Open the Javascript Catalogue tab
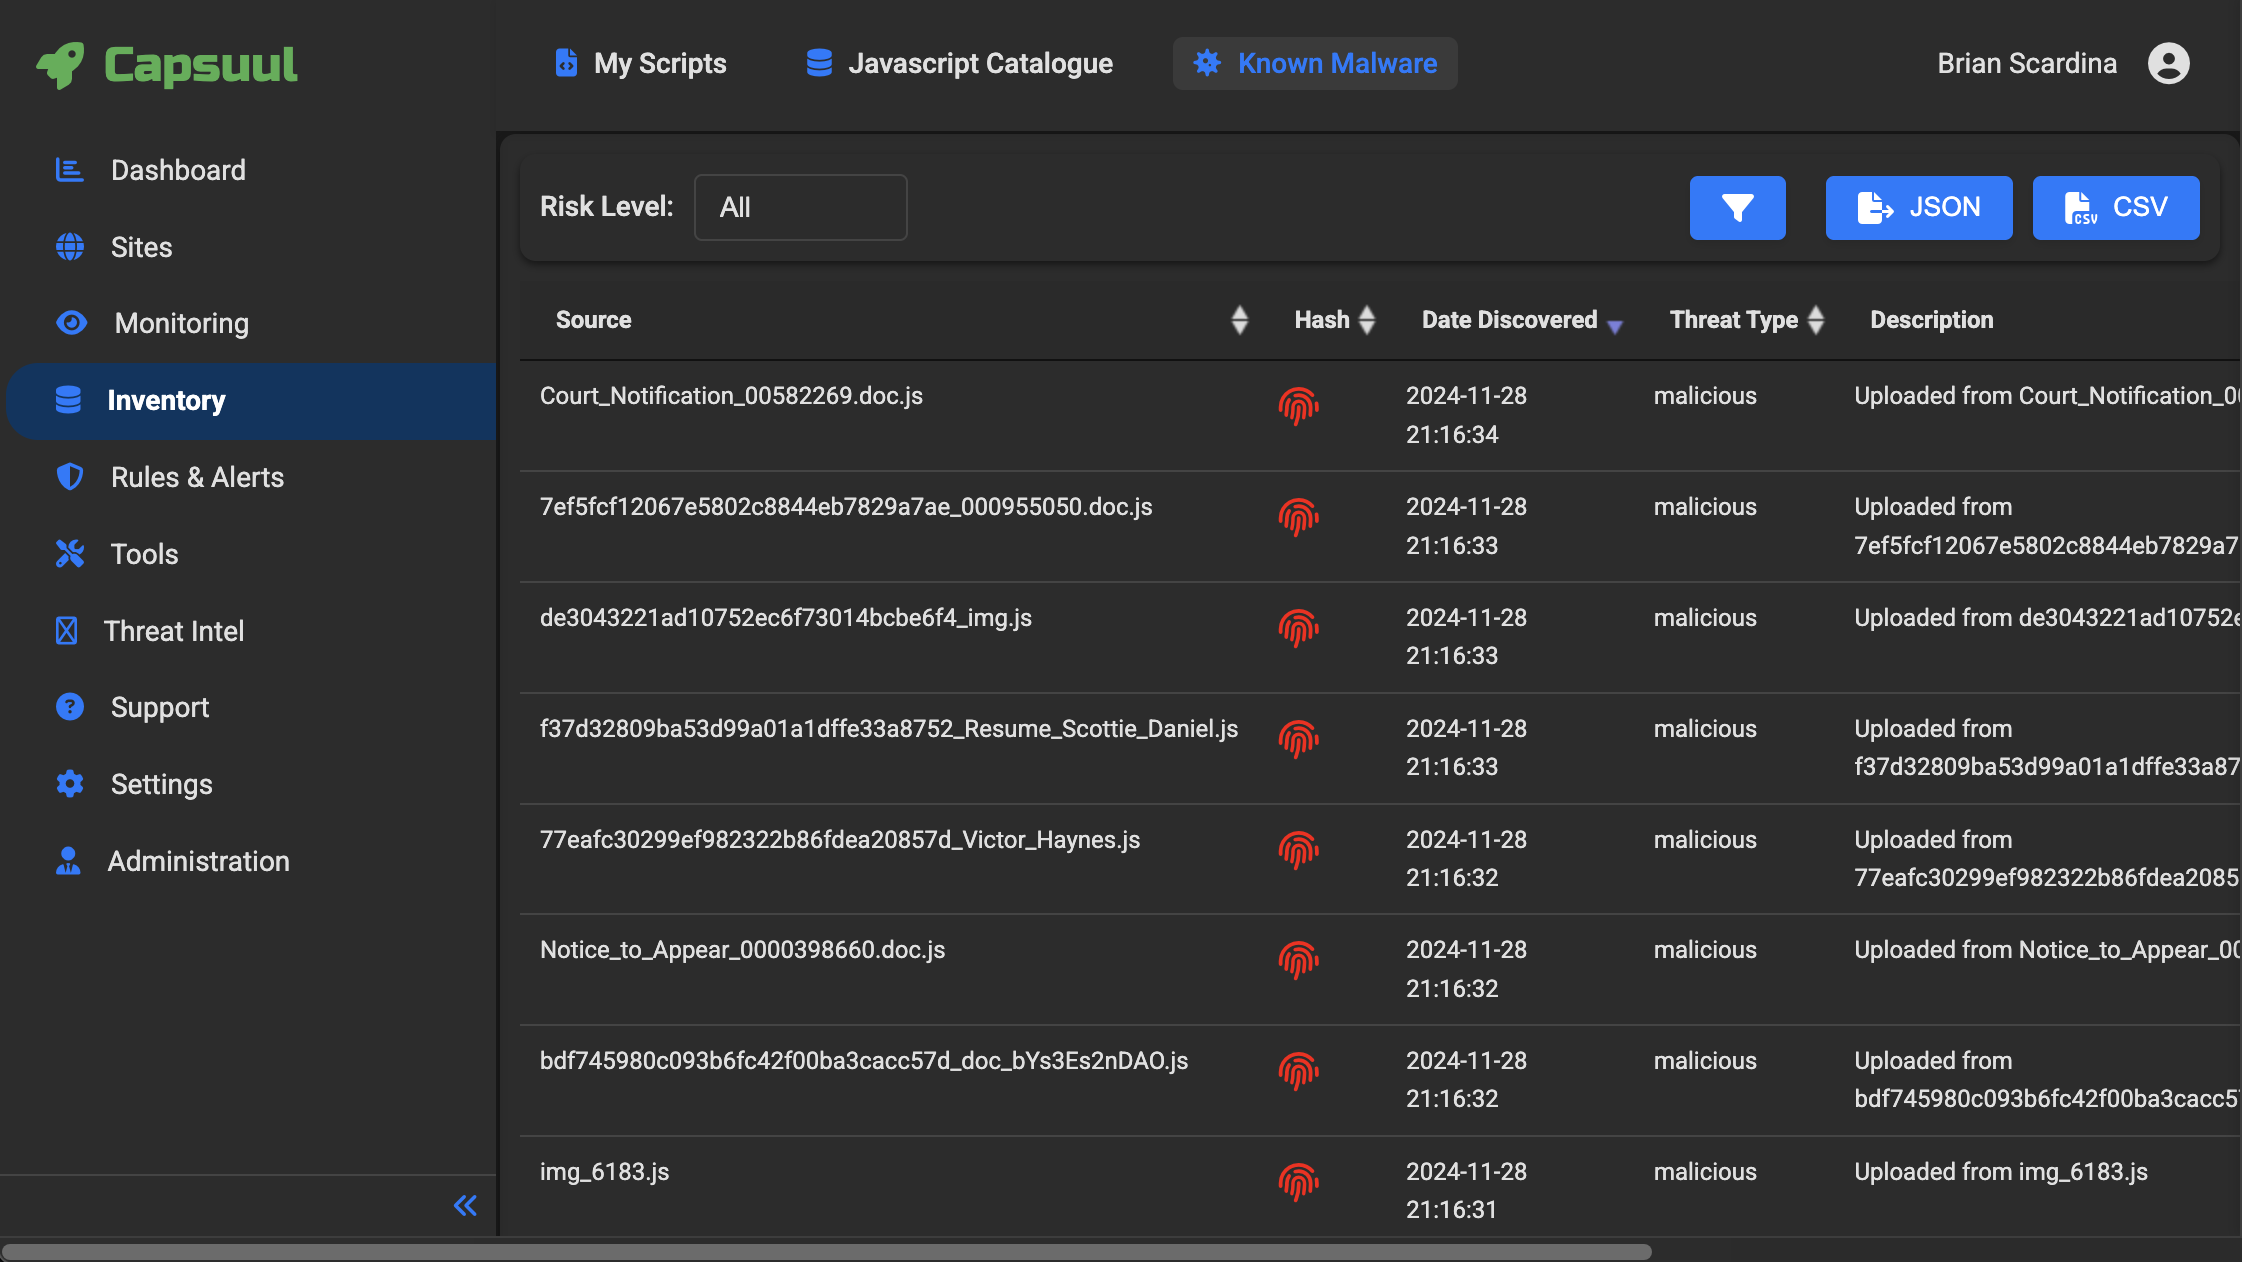This screenshot has height=1262, width=2242. coord(958,63)
